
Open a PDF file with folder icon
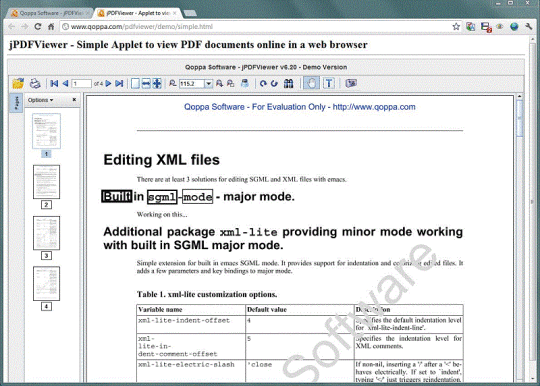point(18,83)
